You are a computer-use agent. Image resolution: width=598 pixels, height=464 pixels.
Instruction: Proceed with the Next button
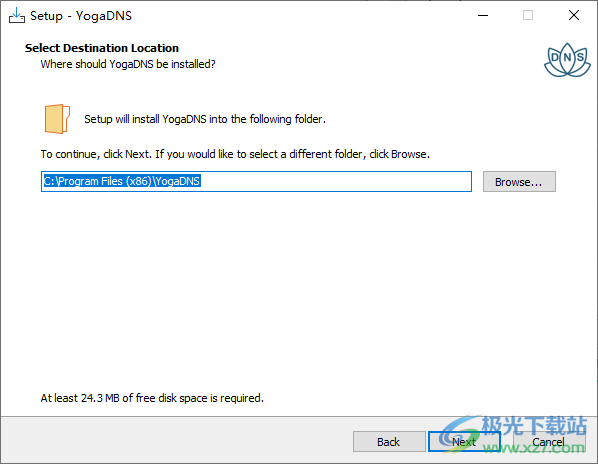464,442
